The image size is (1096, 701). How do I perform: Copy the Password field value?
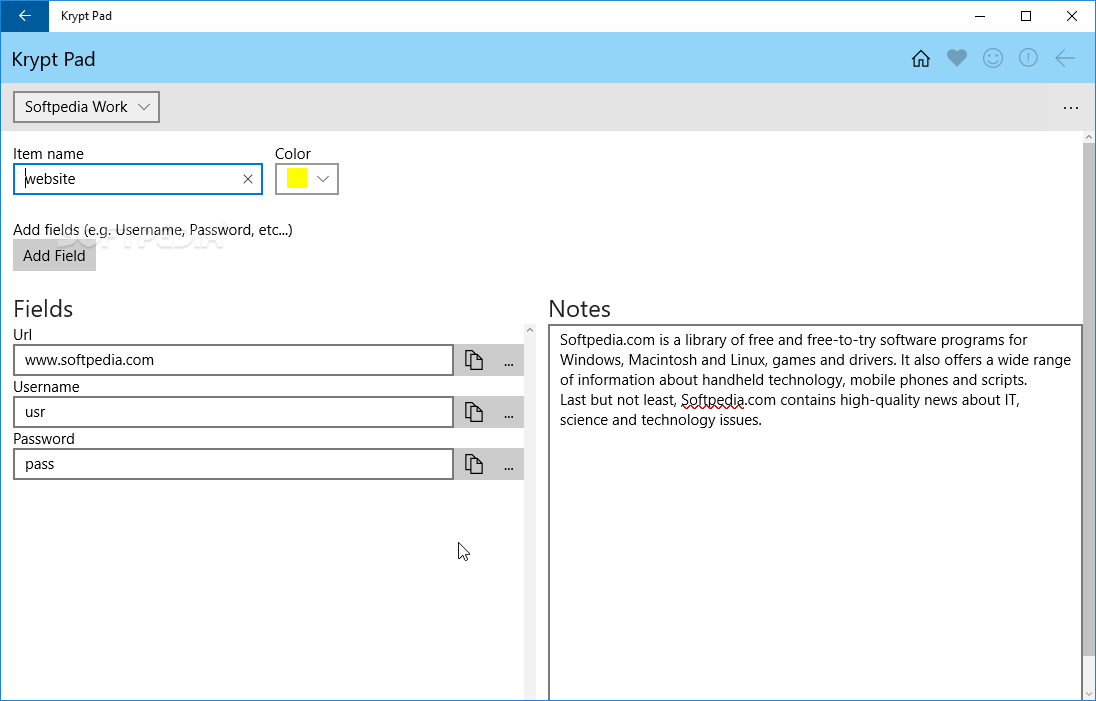click(474, 464)
